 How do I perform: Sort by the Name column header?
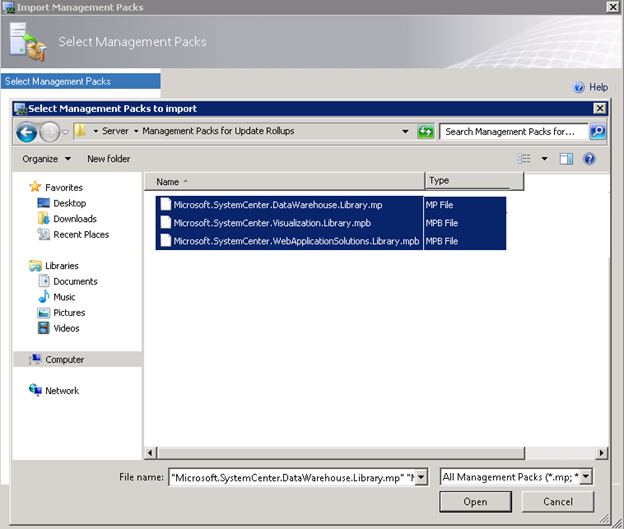click(284, 182)
